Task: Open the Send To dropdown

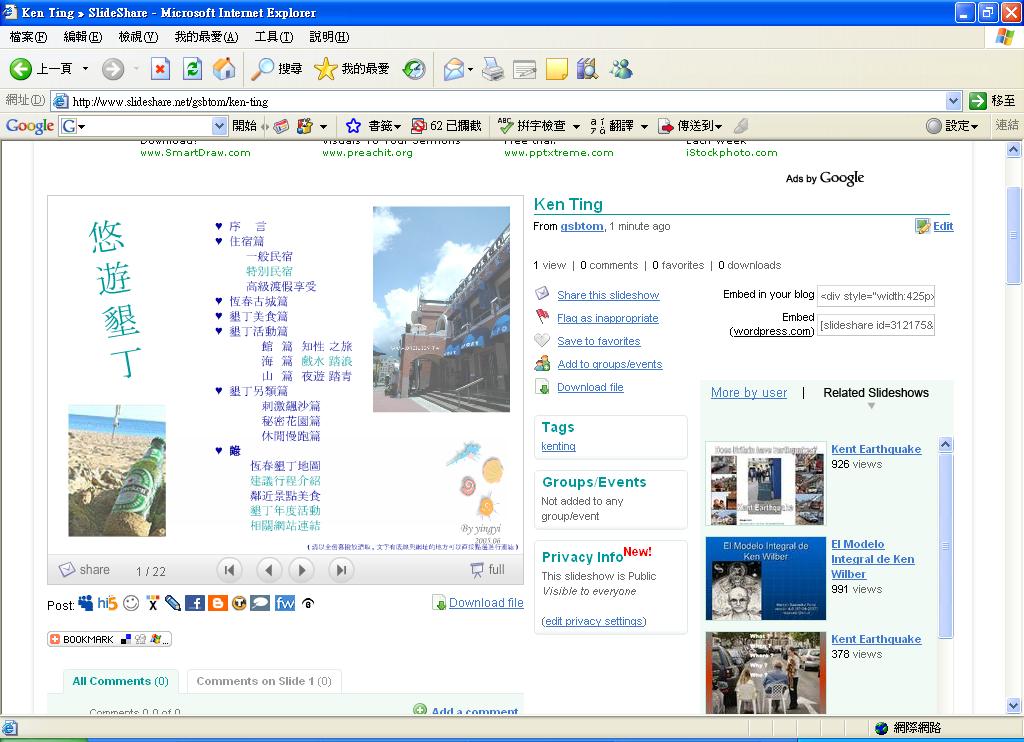Action: pos(718,126)
